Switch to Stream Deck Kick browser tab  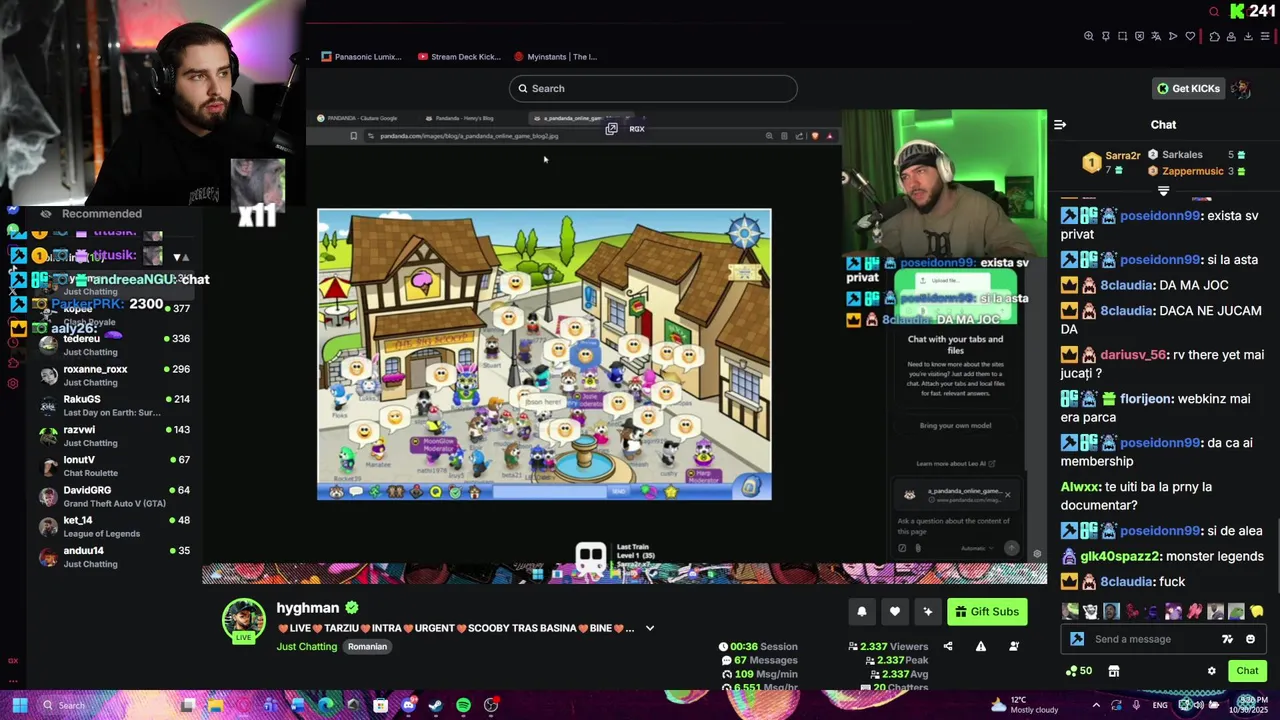point(459,57)
